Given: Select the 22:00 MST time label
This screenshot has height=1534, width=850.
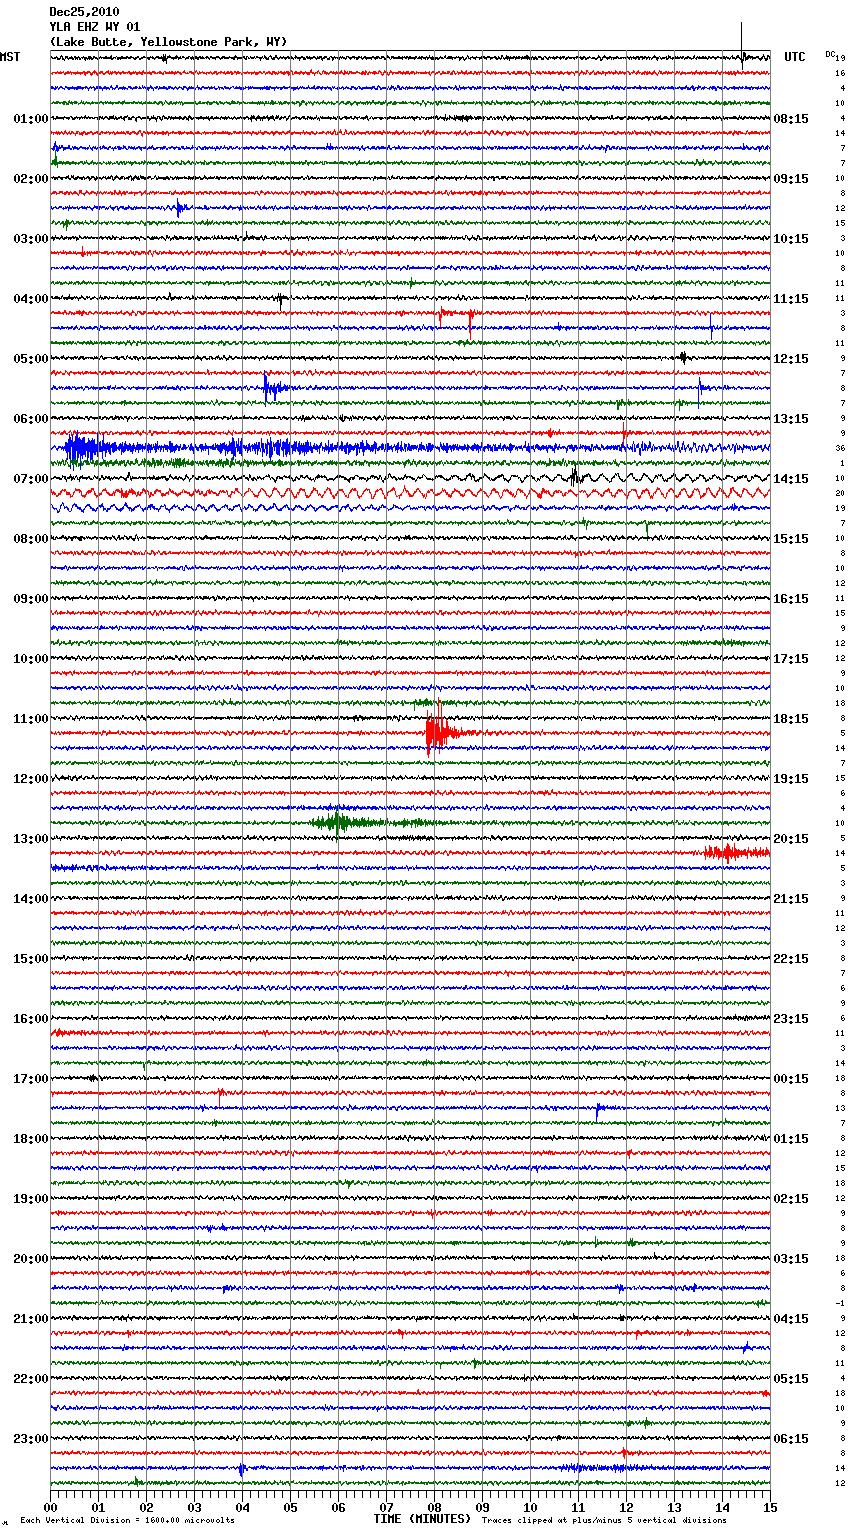Looking at the screenshot, I should [31, 1379].
